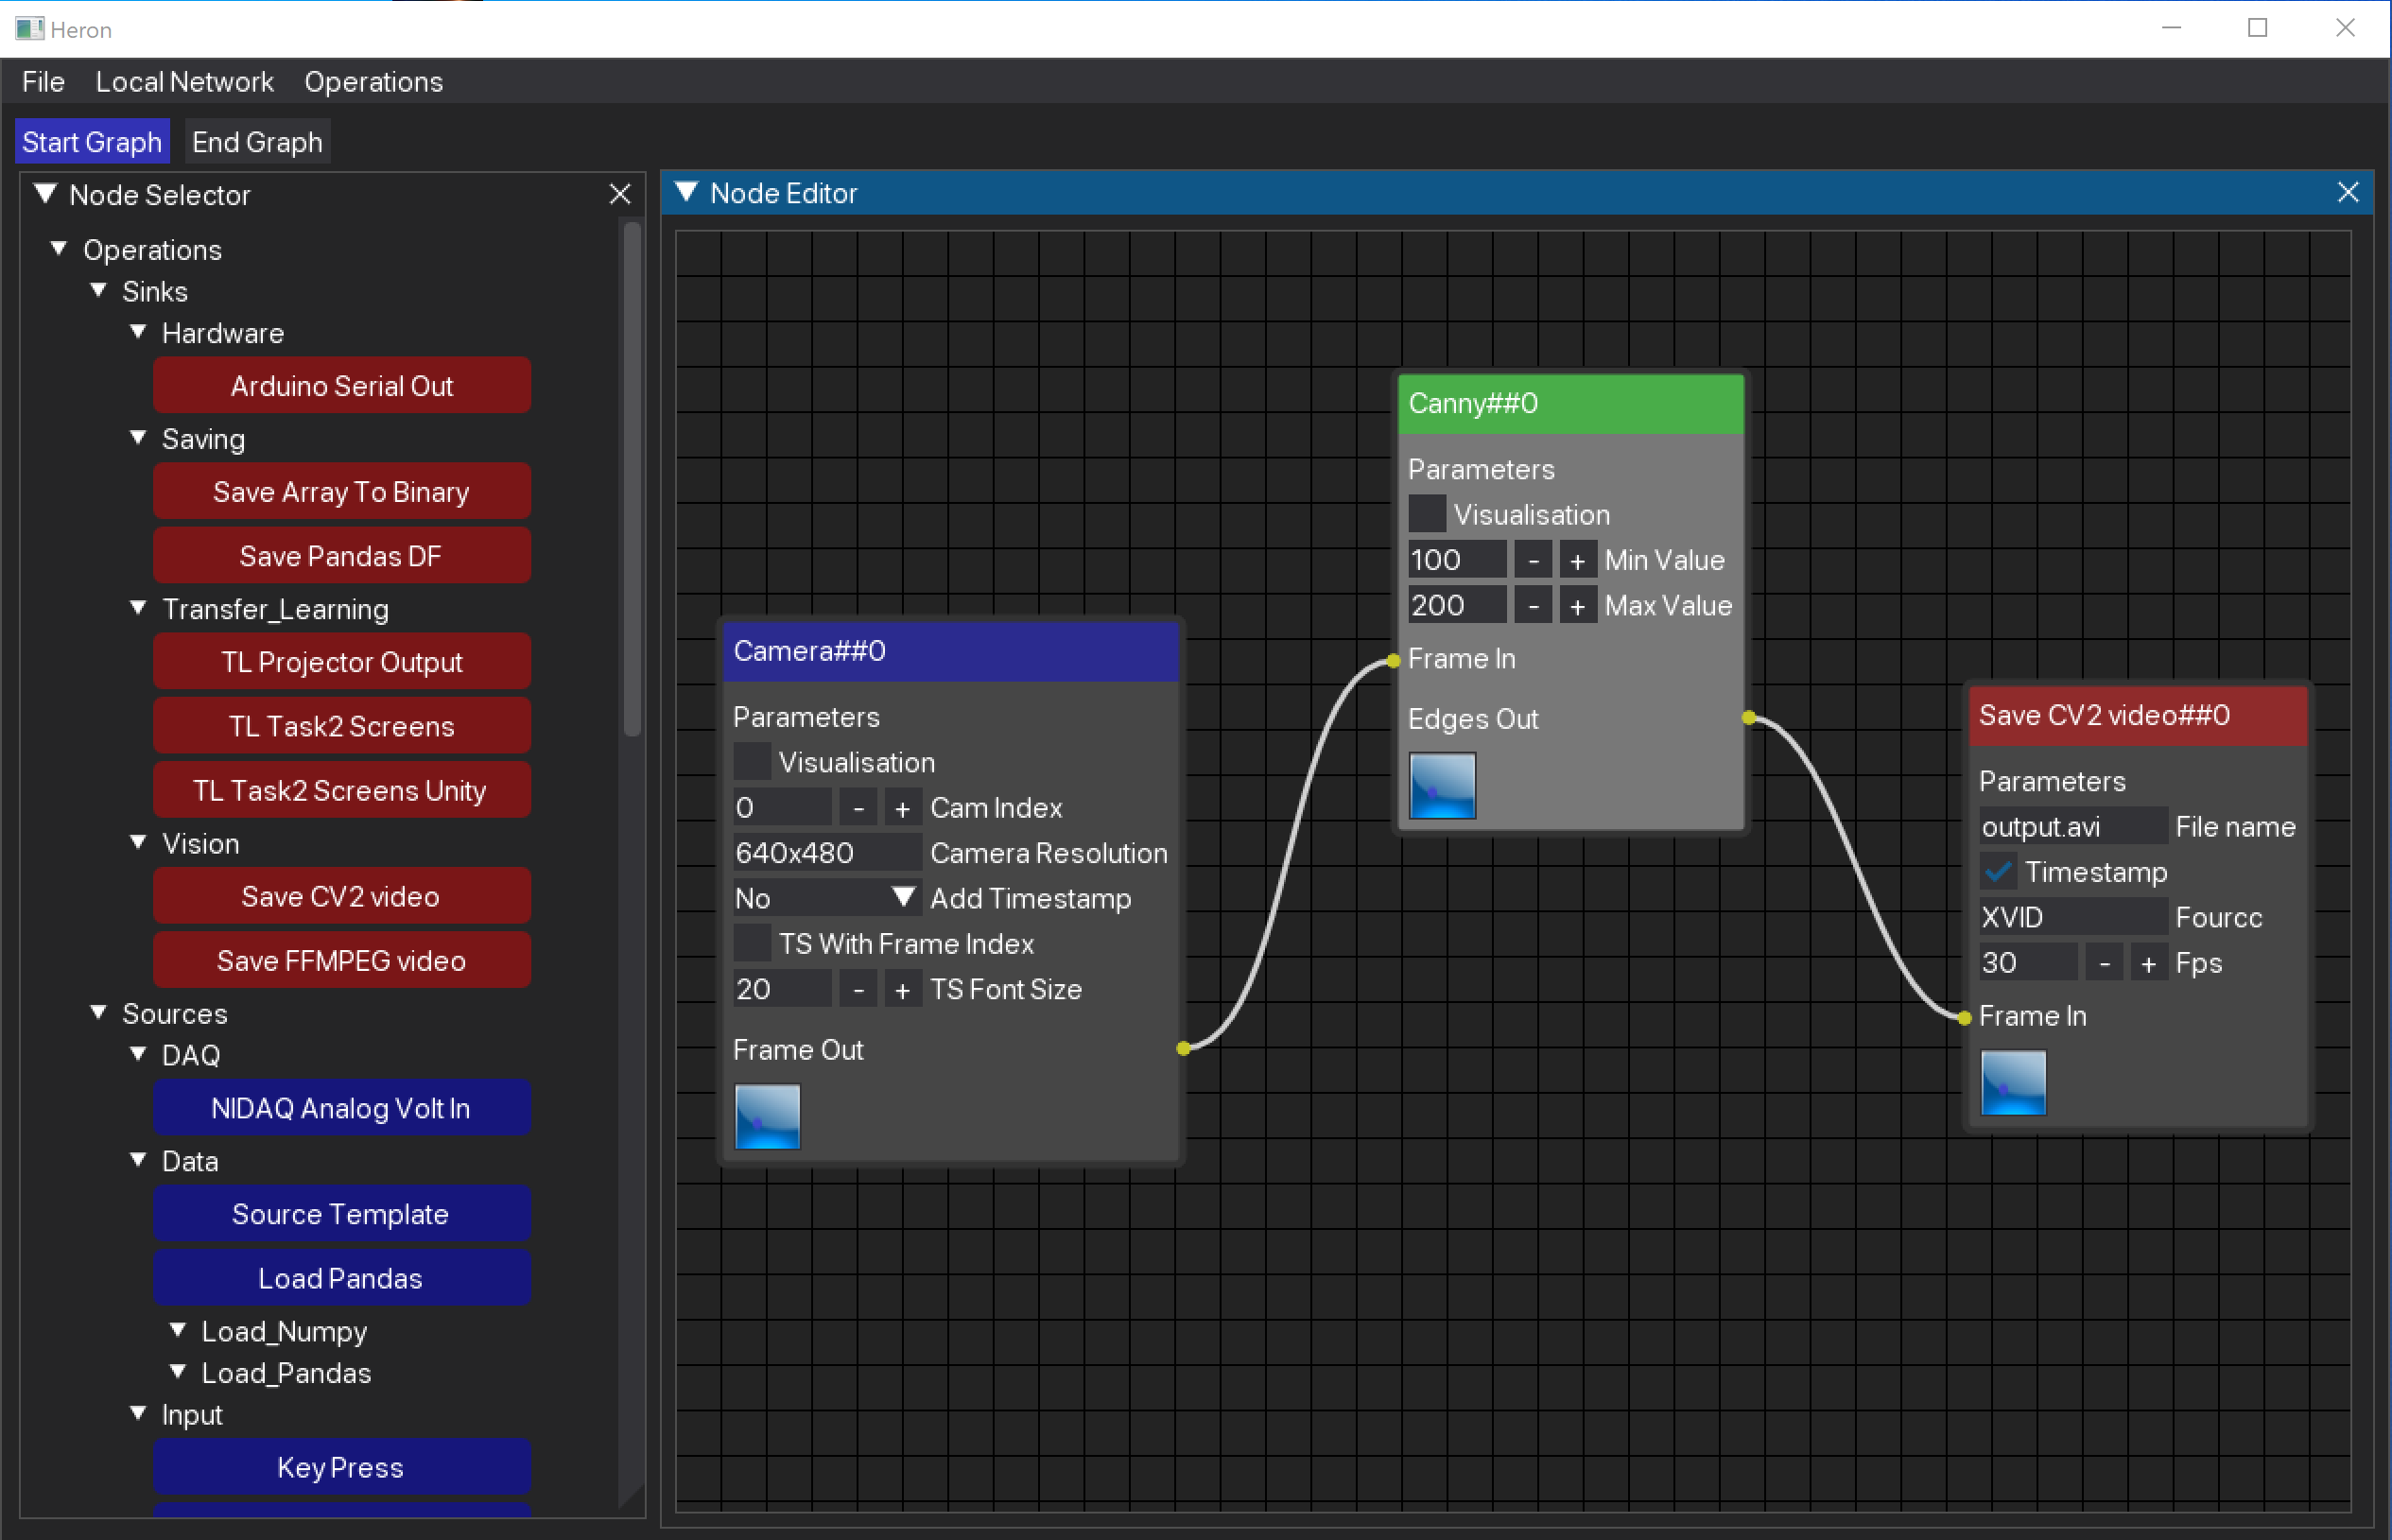Image resolution: width=2392 pixels, height=1540 pixels.
Task: Click the Canny node's blue thumbnail icon
Action: coord(1442,785)
